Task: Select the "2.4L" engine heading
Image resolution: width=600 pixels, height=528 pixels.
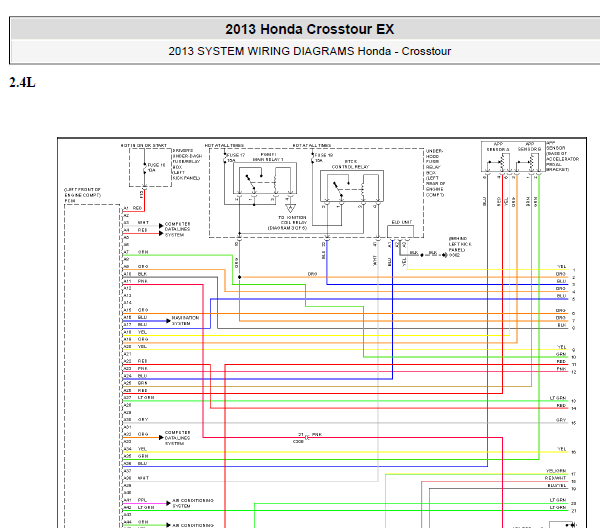Action: coord(22,82)
